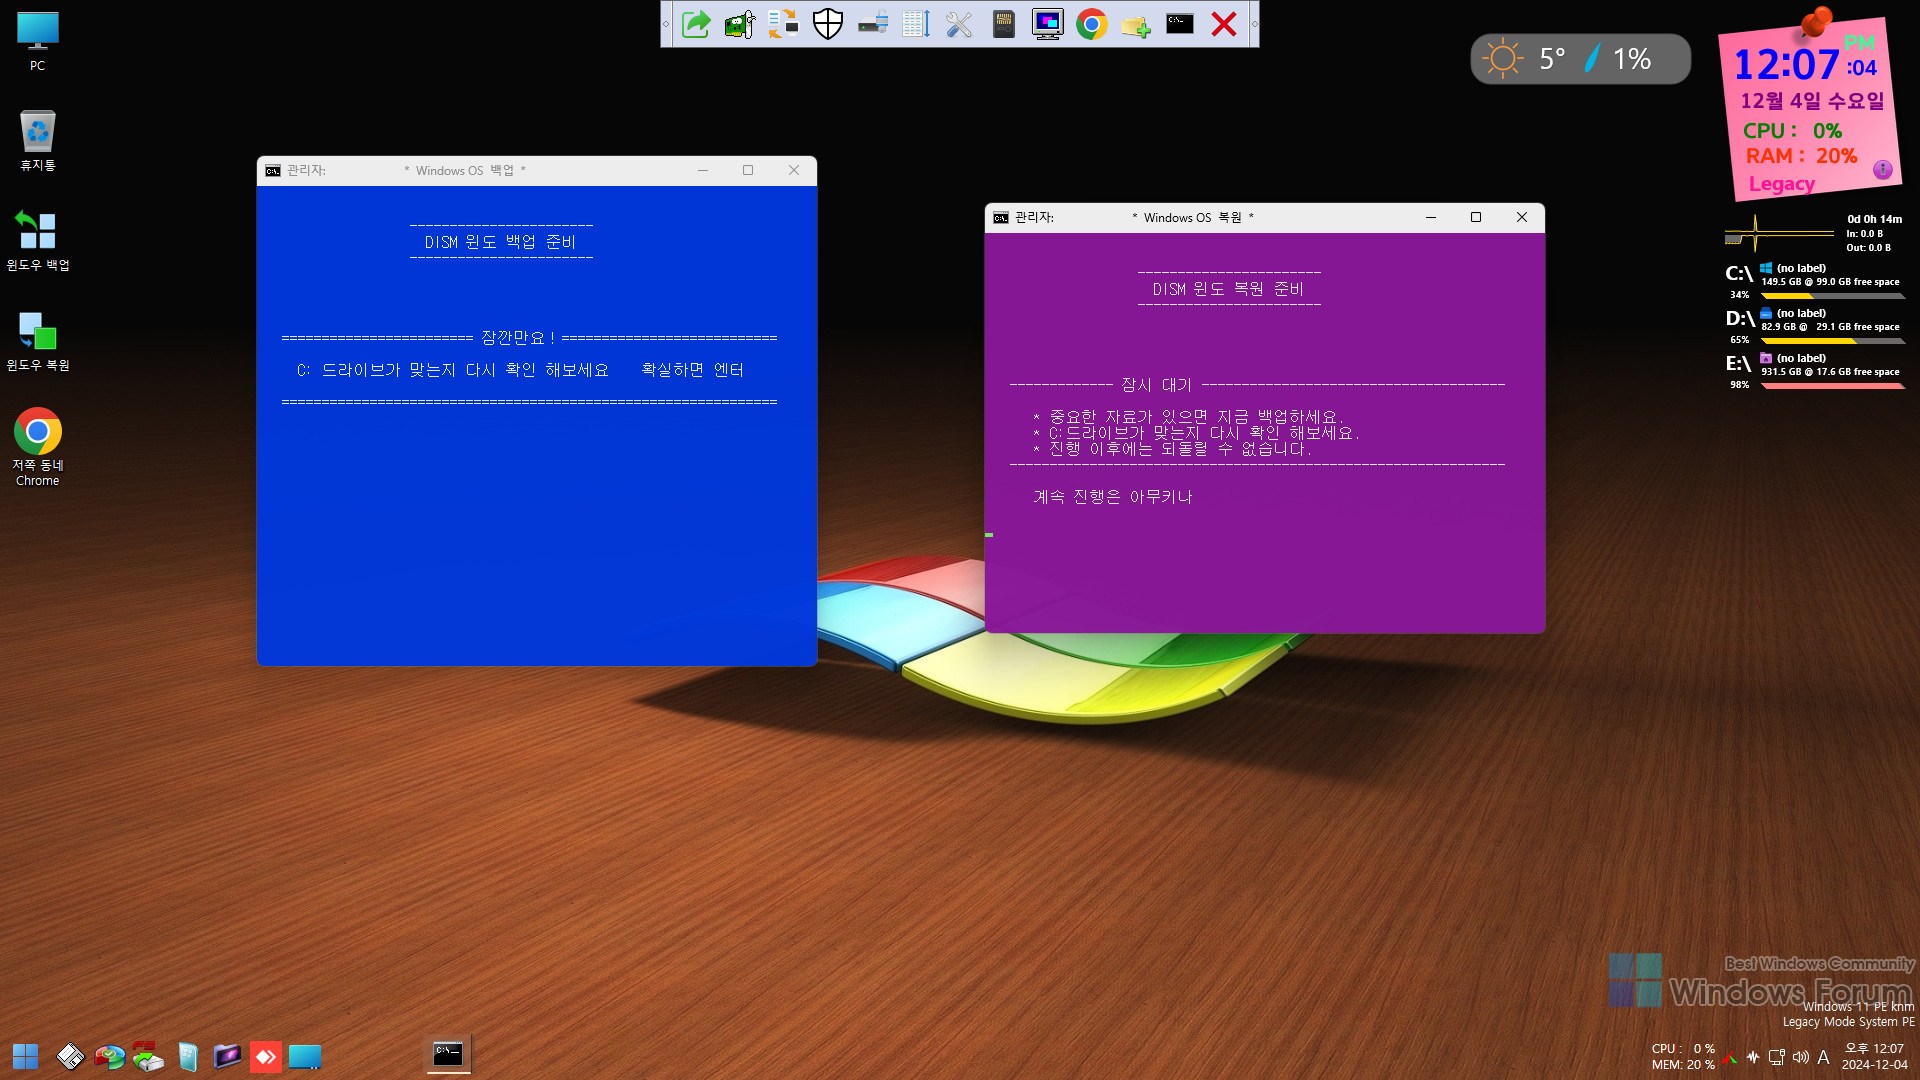
Task: Open the green share arrow launcher icon
Action: pos(696,24)
